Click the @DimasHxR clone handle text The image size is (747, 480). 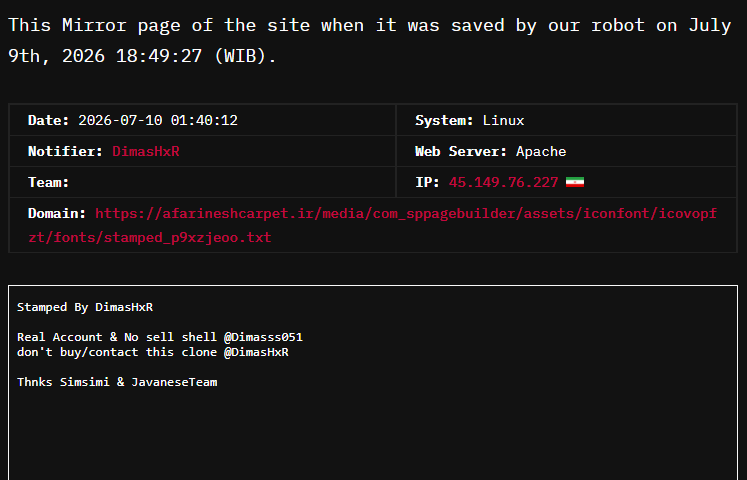point(256,352)
